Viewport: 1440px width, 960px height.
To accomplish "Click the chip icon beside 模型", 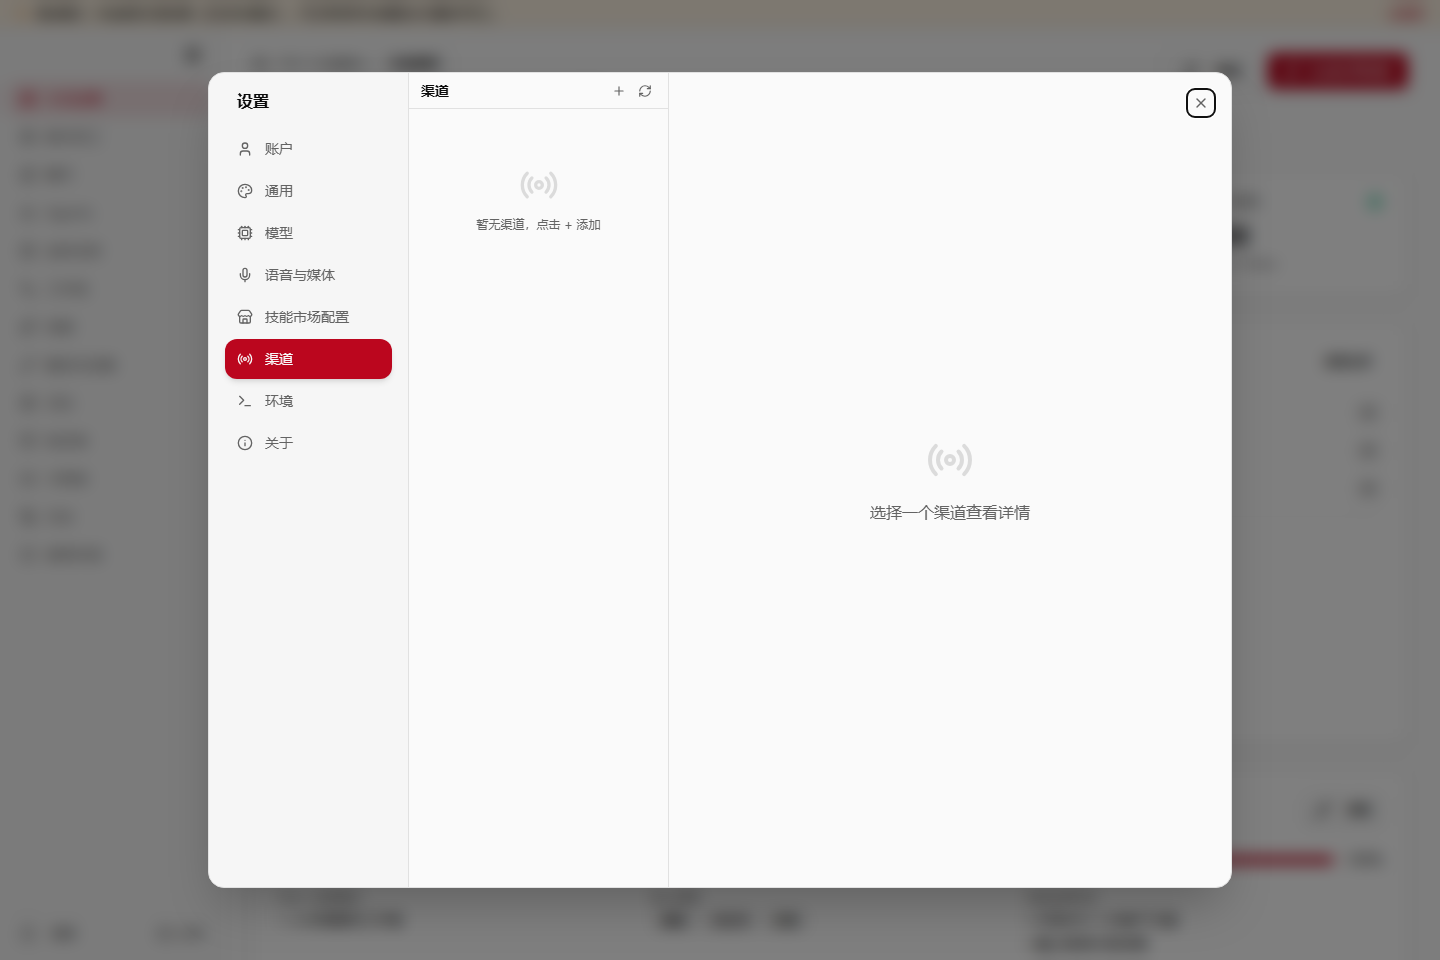I will click(245, 233).
